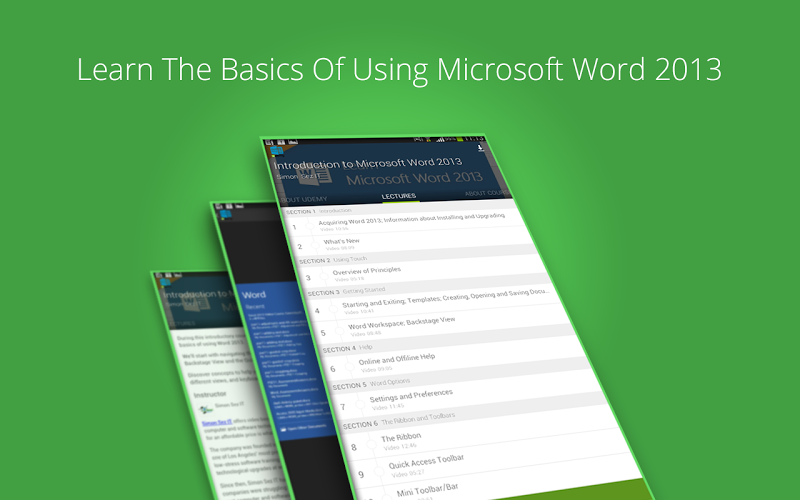Select 'SECTION 2 Using Touch' header
This screenshot has width=800, height=500.
tap(333, 260)
